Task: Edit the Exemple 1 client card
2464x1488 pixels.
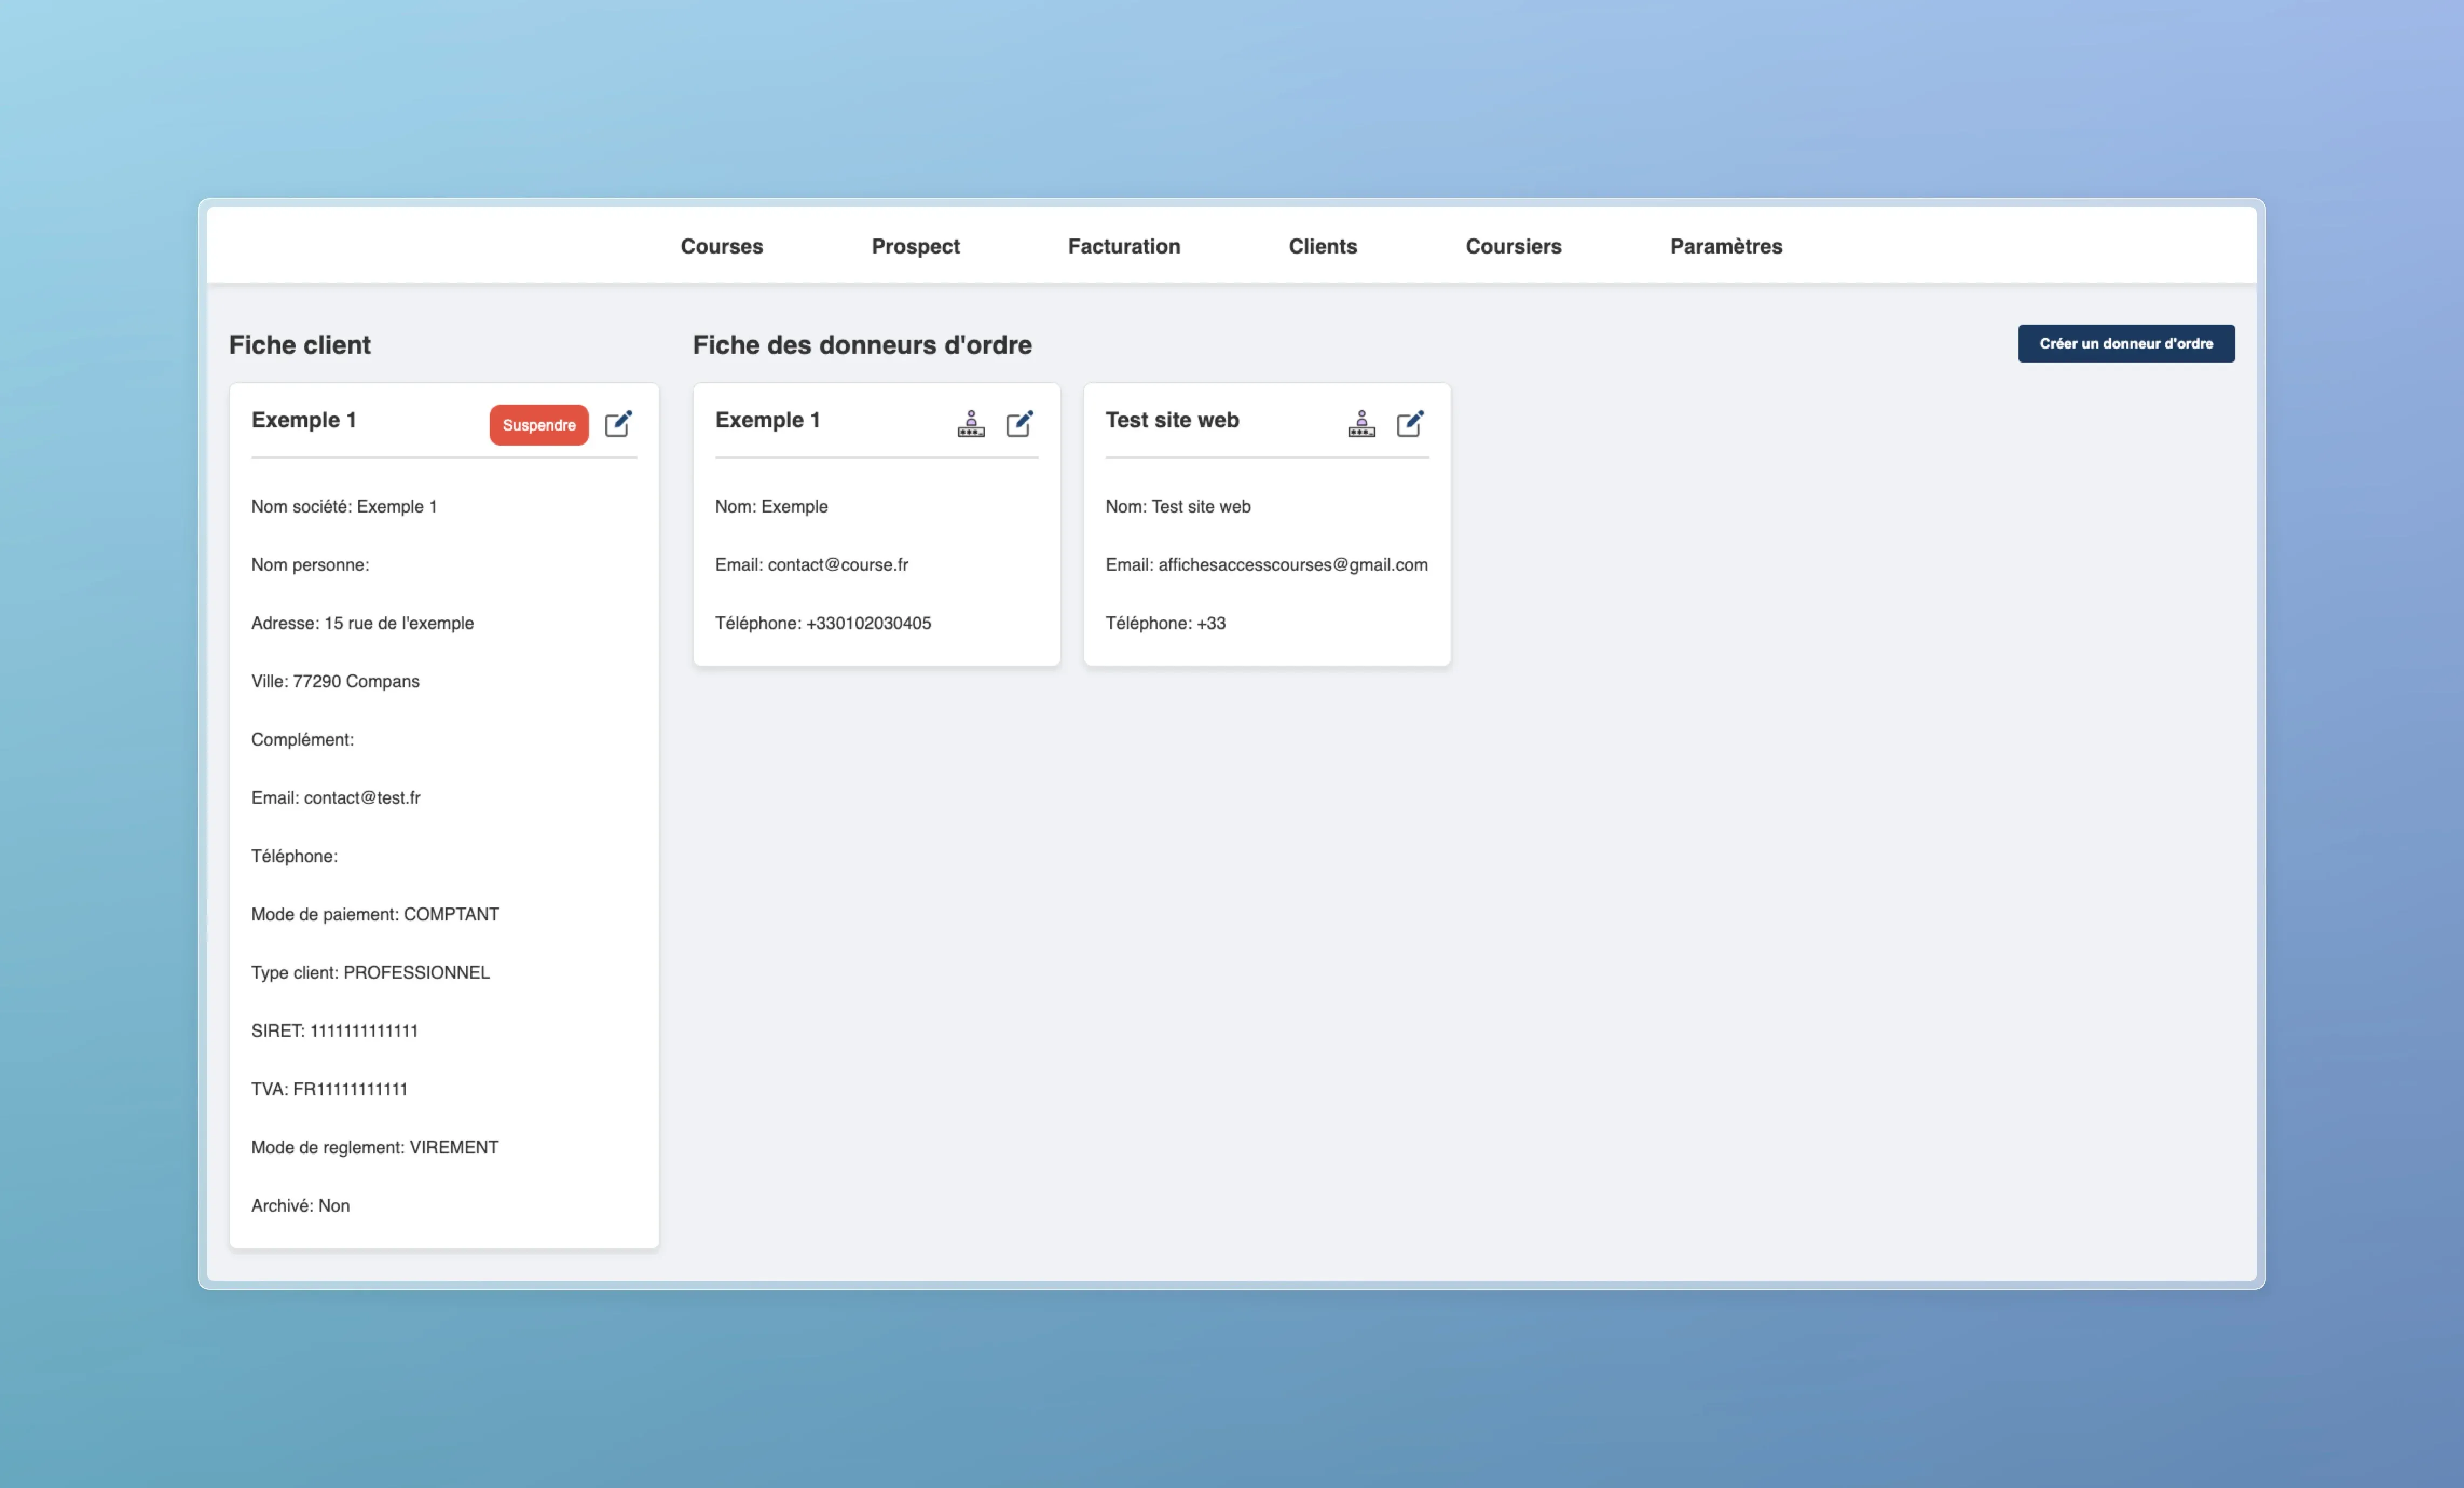Action: 618,424
